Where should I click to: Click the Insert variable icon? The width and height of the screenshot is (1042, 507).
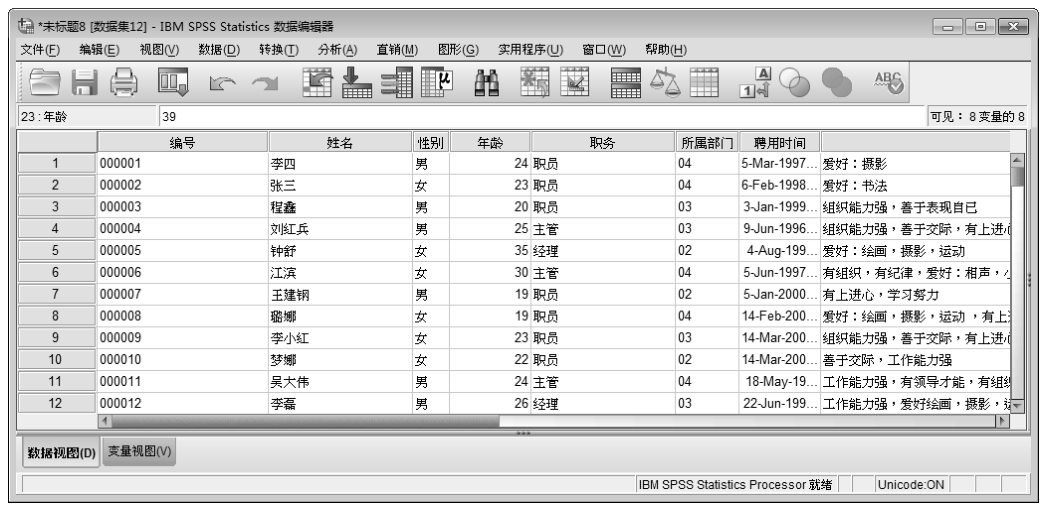coord(574,83)
